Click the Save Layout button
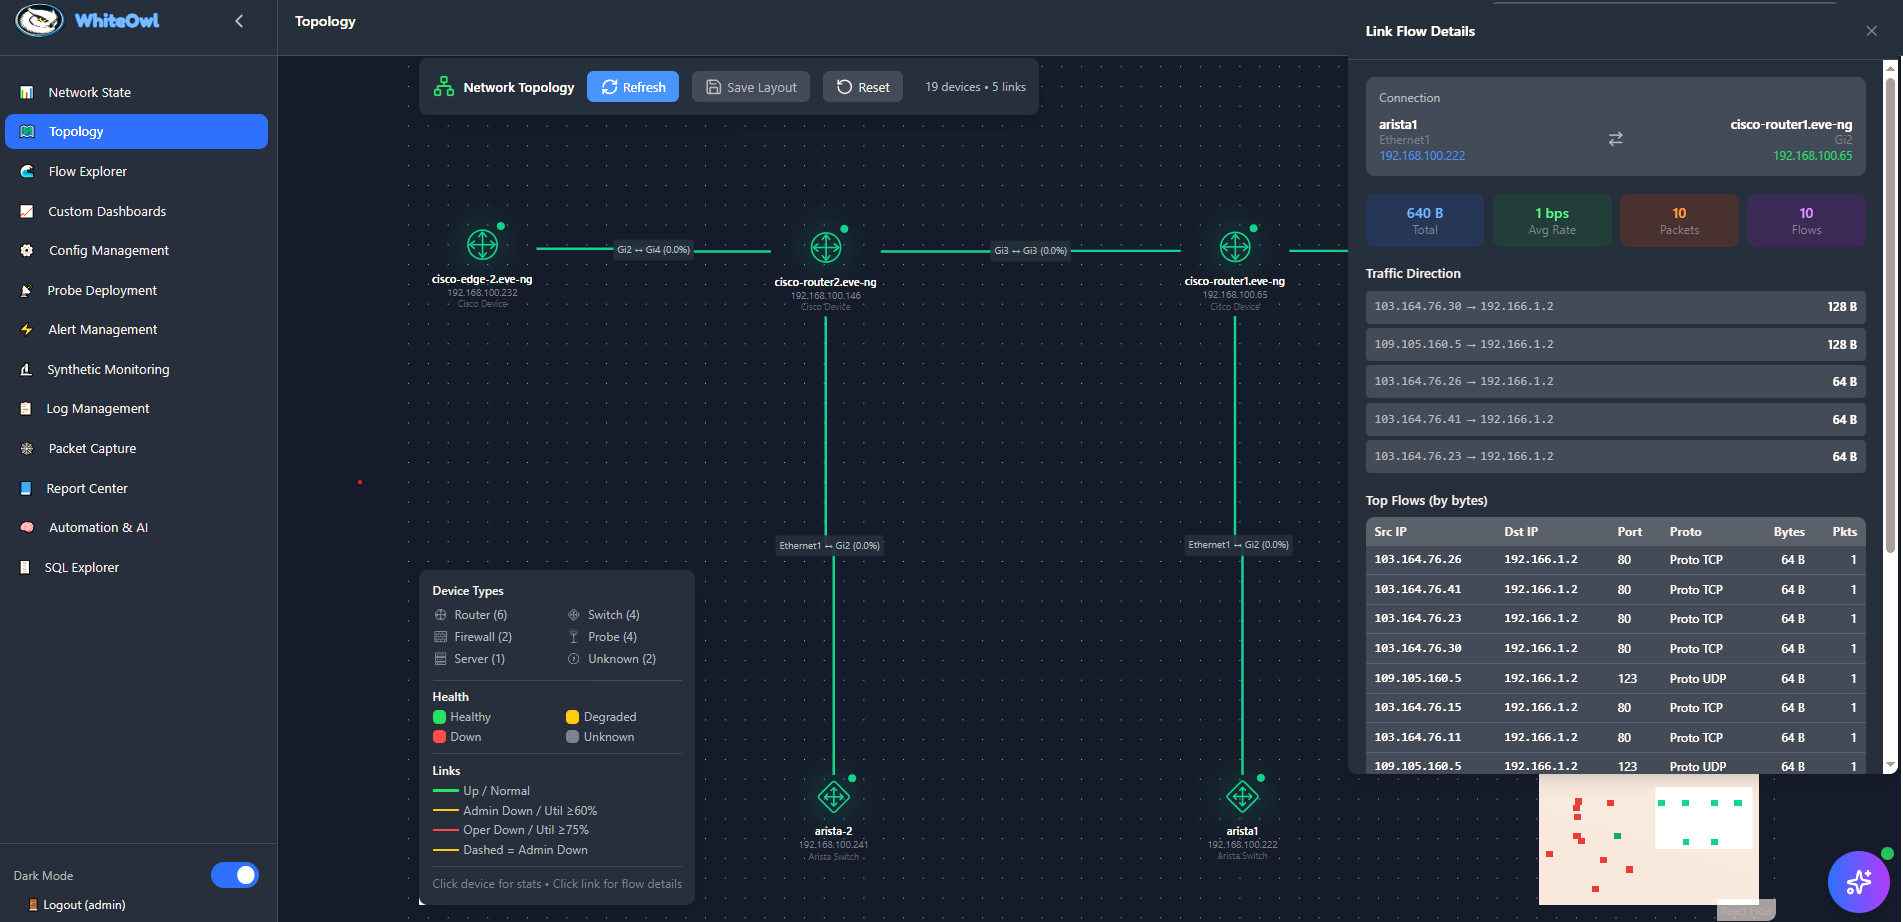This screenshot has width=1903, height=922. pos(751,87)
